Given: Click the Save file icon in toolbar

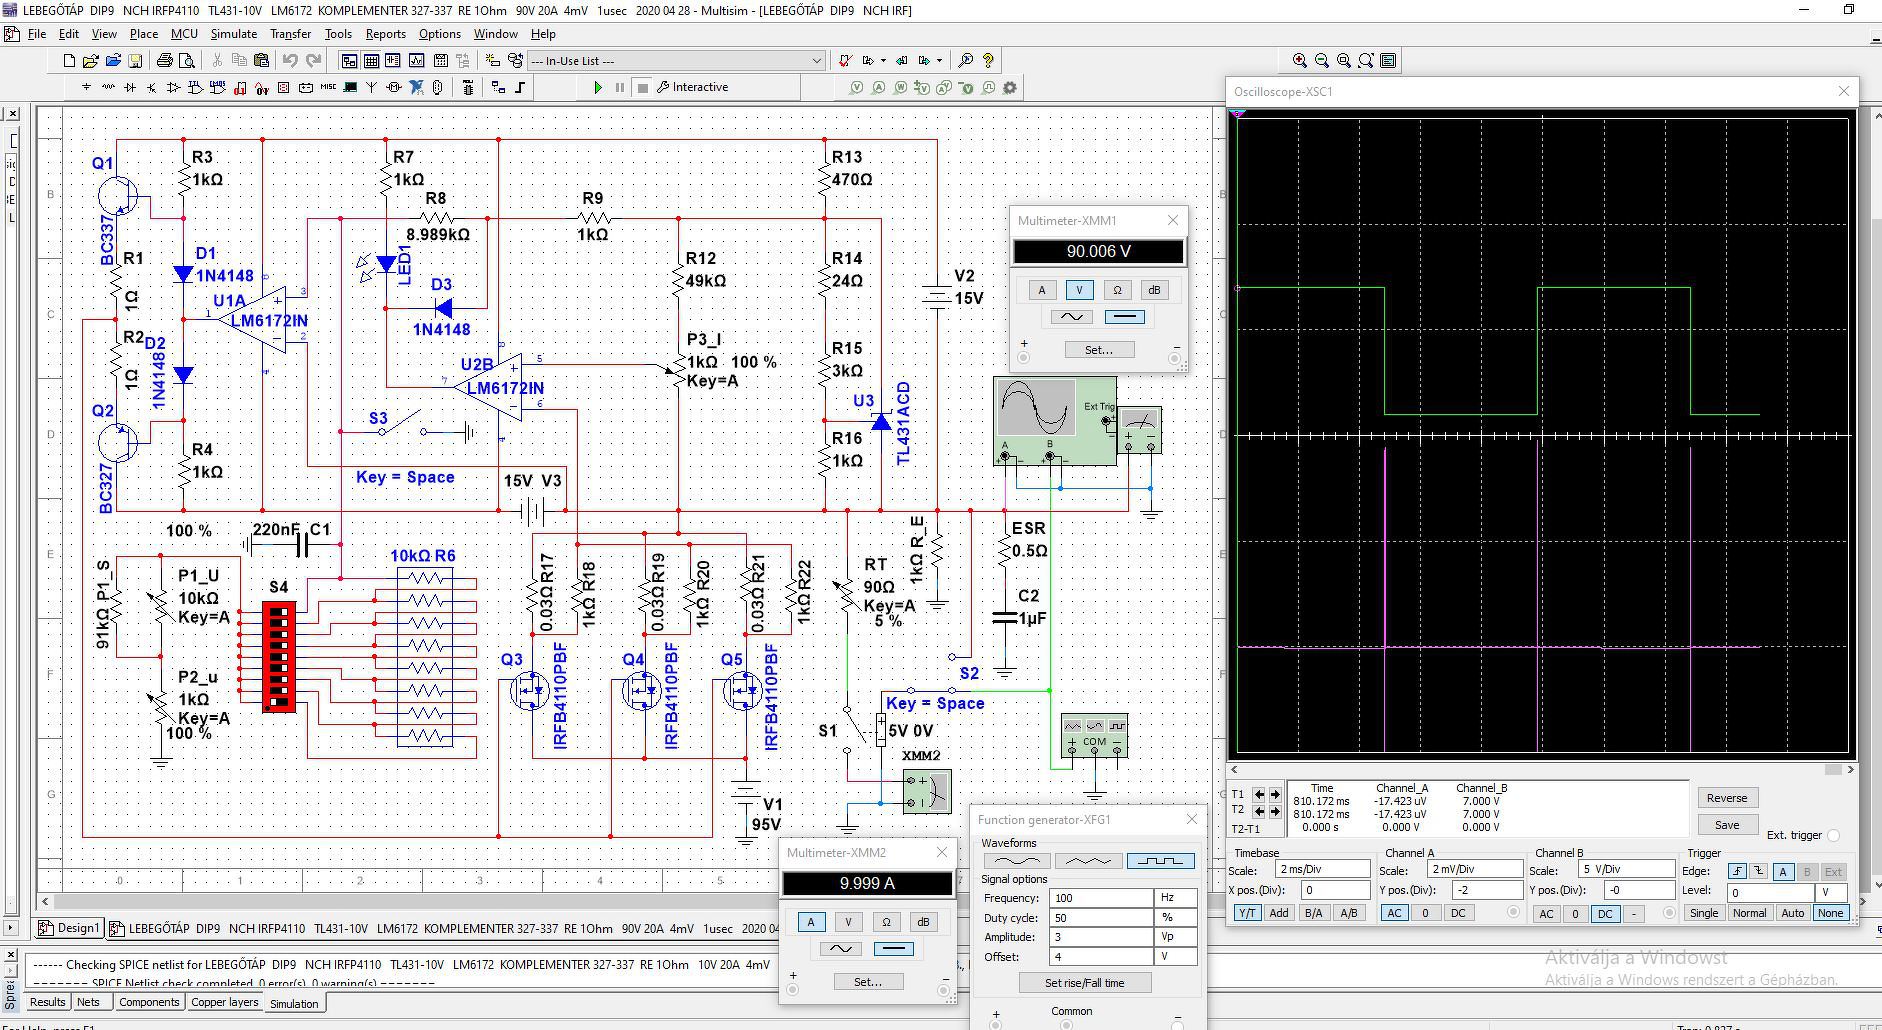Looking at the screenshot, I should (x=135, y=61).
